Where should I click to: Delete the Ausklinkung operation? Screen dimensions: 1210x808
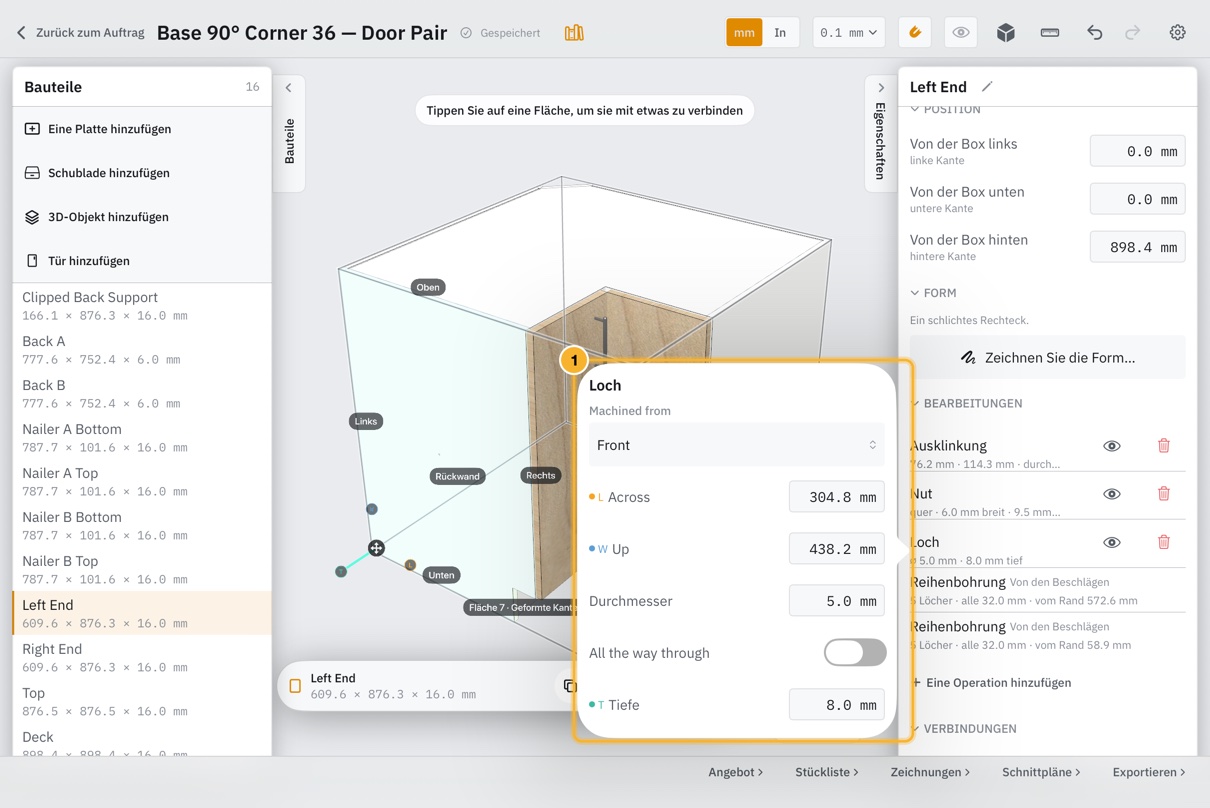click(x=1164, y=446)
